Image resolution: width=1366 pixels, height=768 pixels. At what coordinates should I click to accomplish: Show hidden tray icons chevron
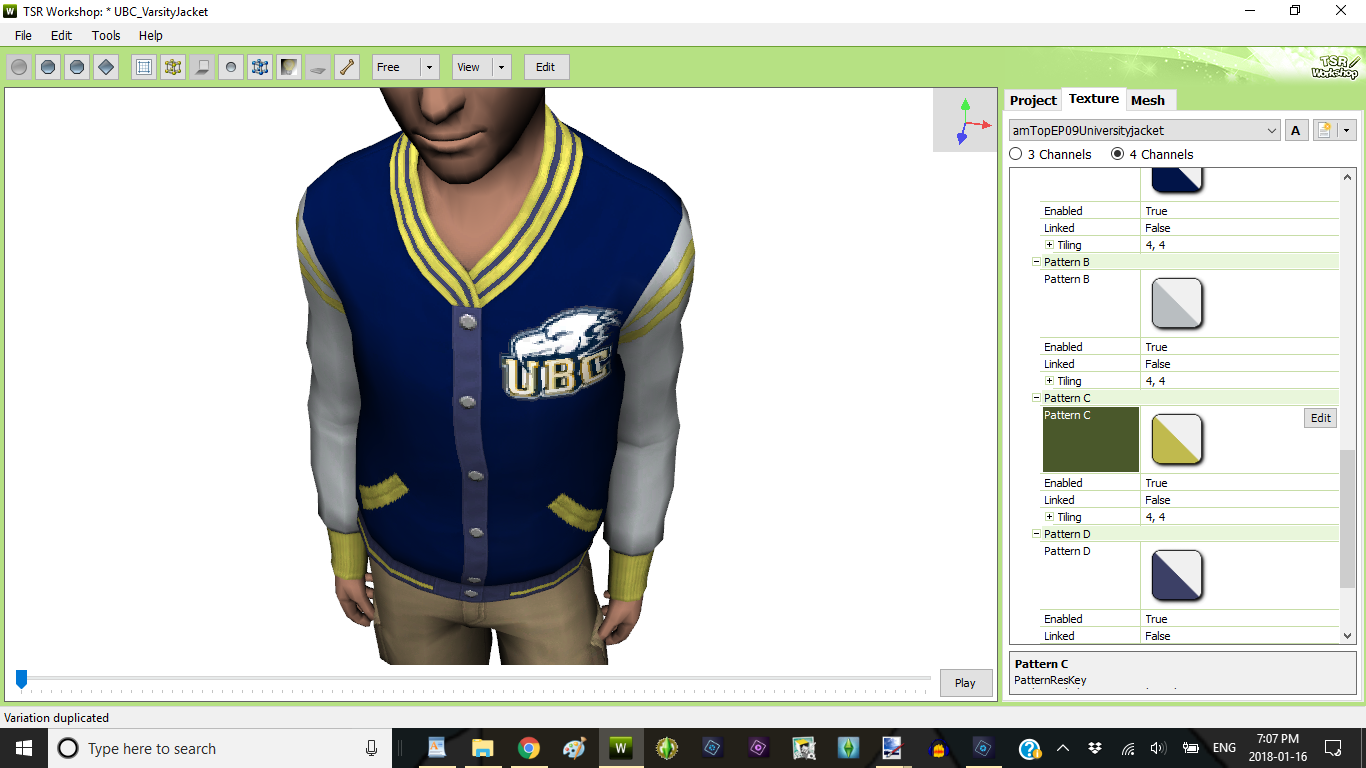1063,748
